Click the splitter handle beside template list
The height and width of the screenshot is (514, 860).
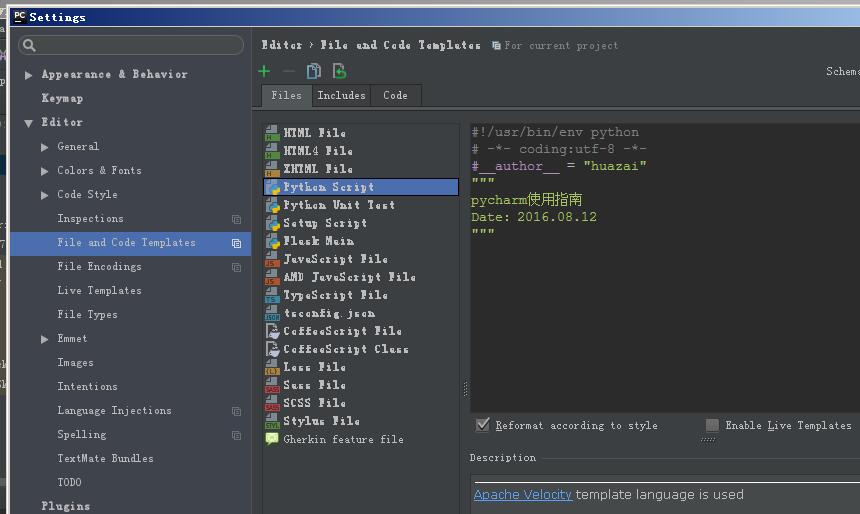click(465, 388)
